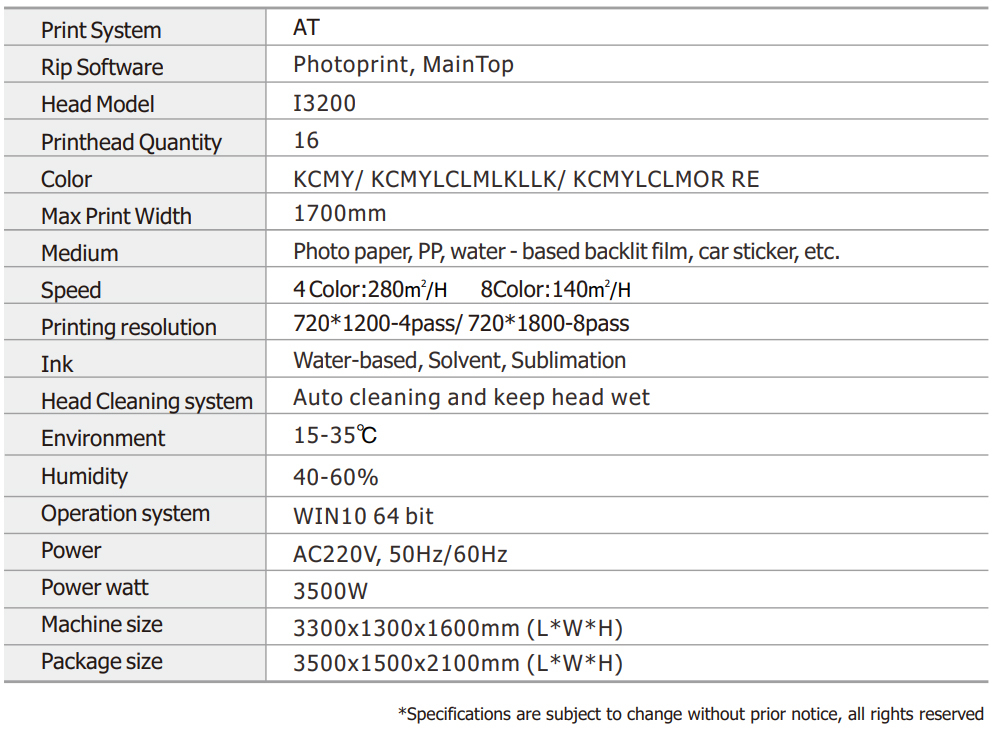Click the Printing resolution label
This screenshot has height=731, width=1000.
(x=129, y=327)
